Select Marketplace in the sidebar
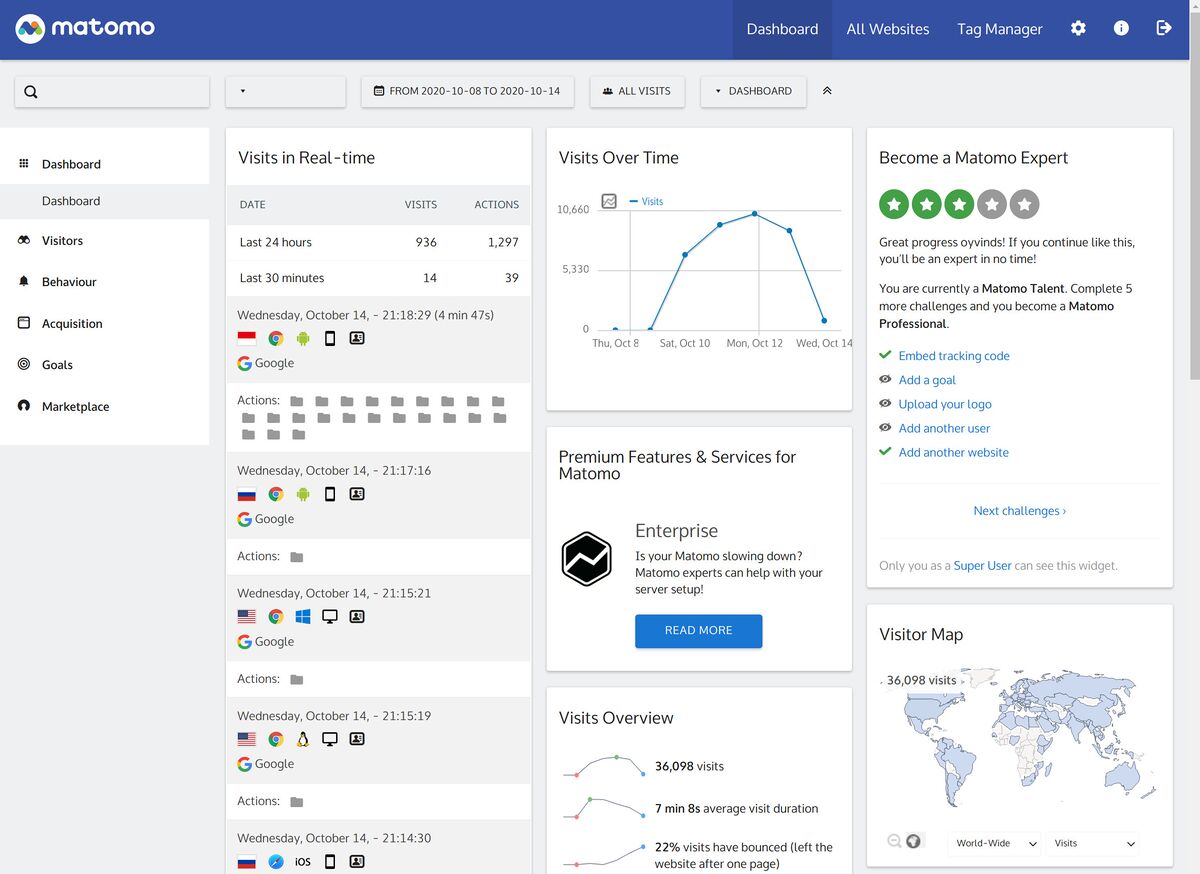This screenshot has width=1200, height=874. coord(105,407)
